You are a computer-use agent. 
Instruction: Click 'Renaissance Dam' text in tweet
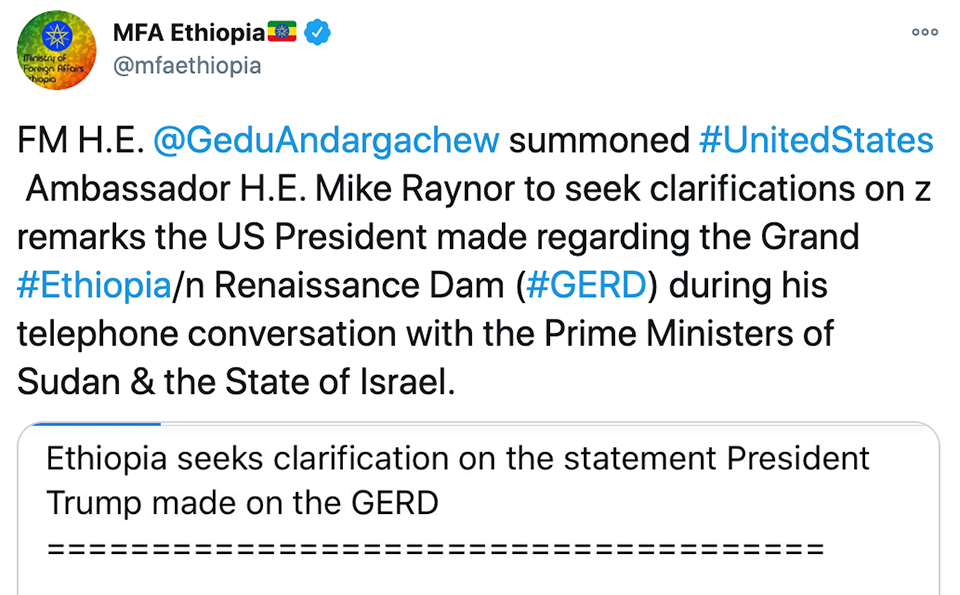359,286
